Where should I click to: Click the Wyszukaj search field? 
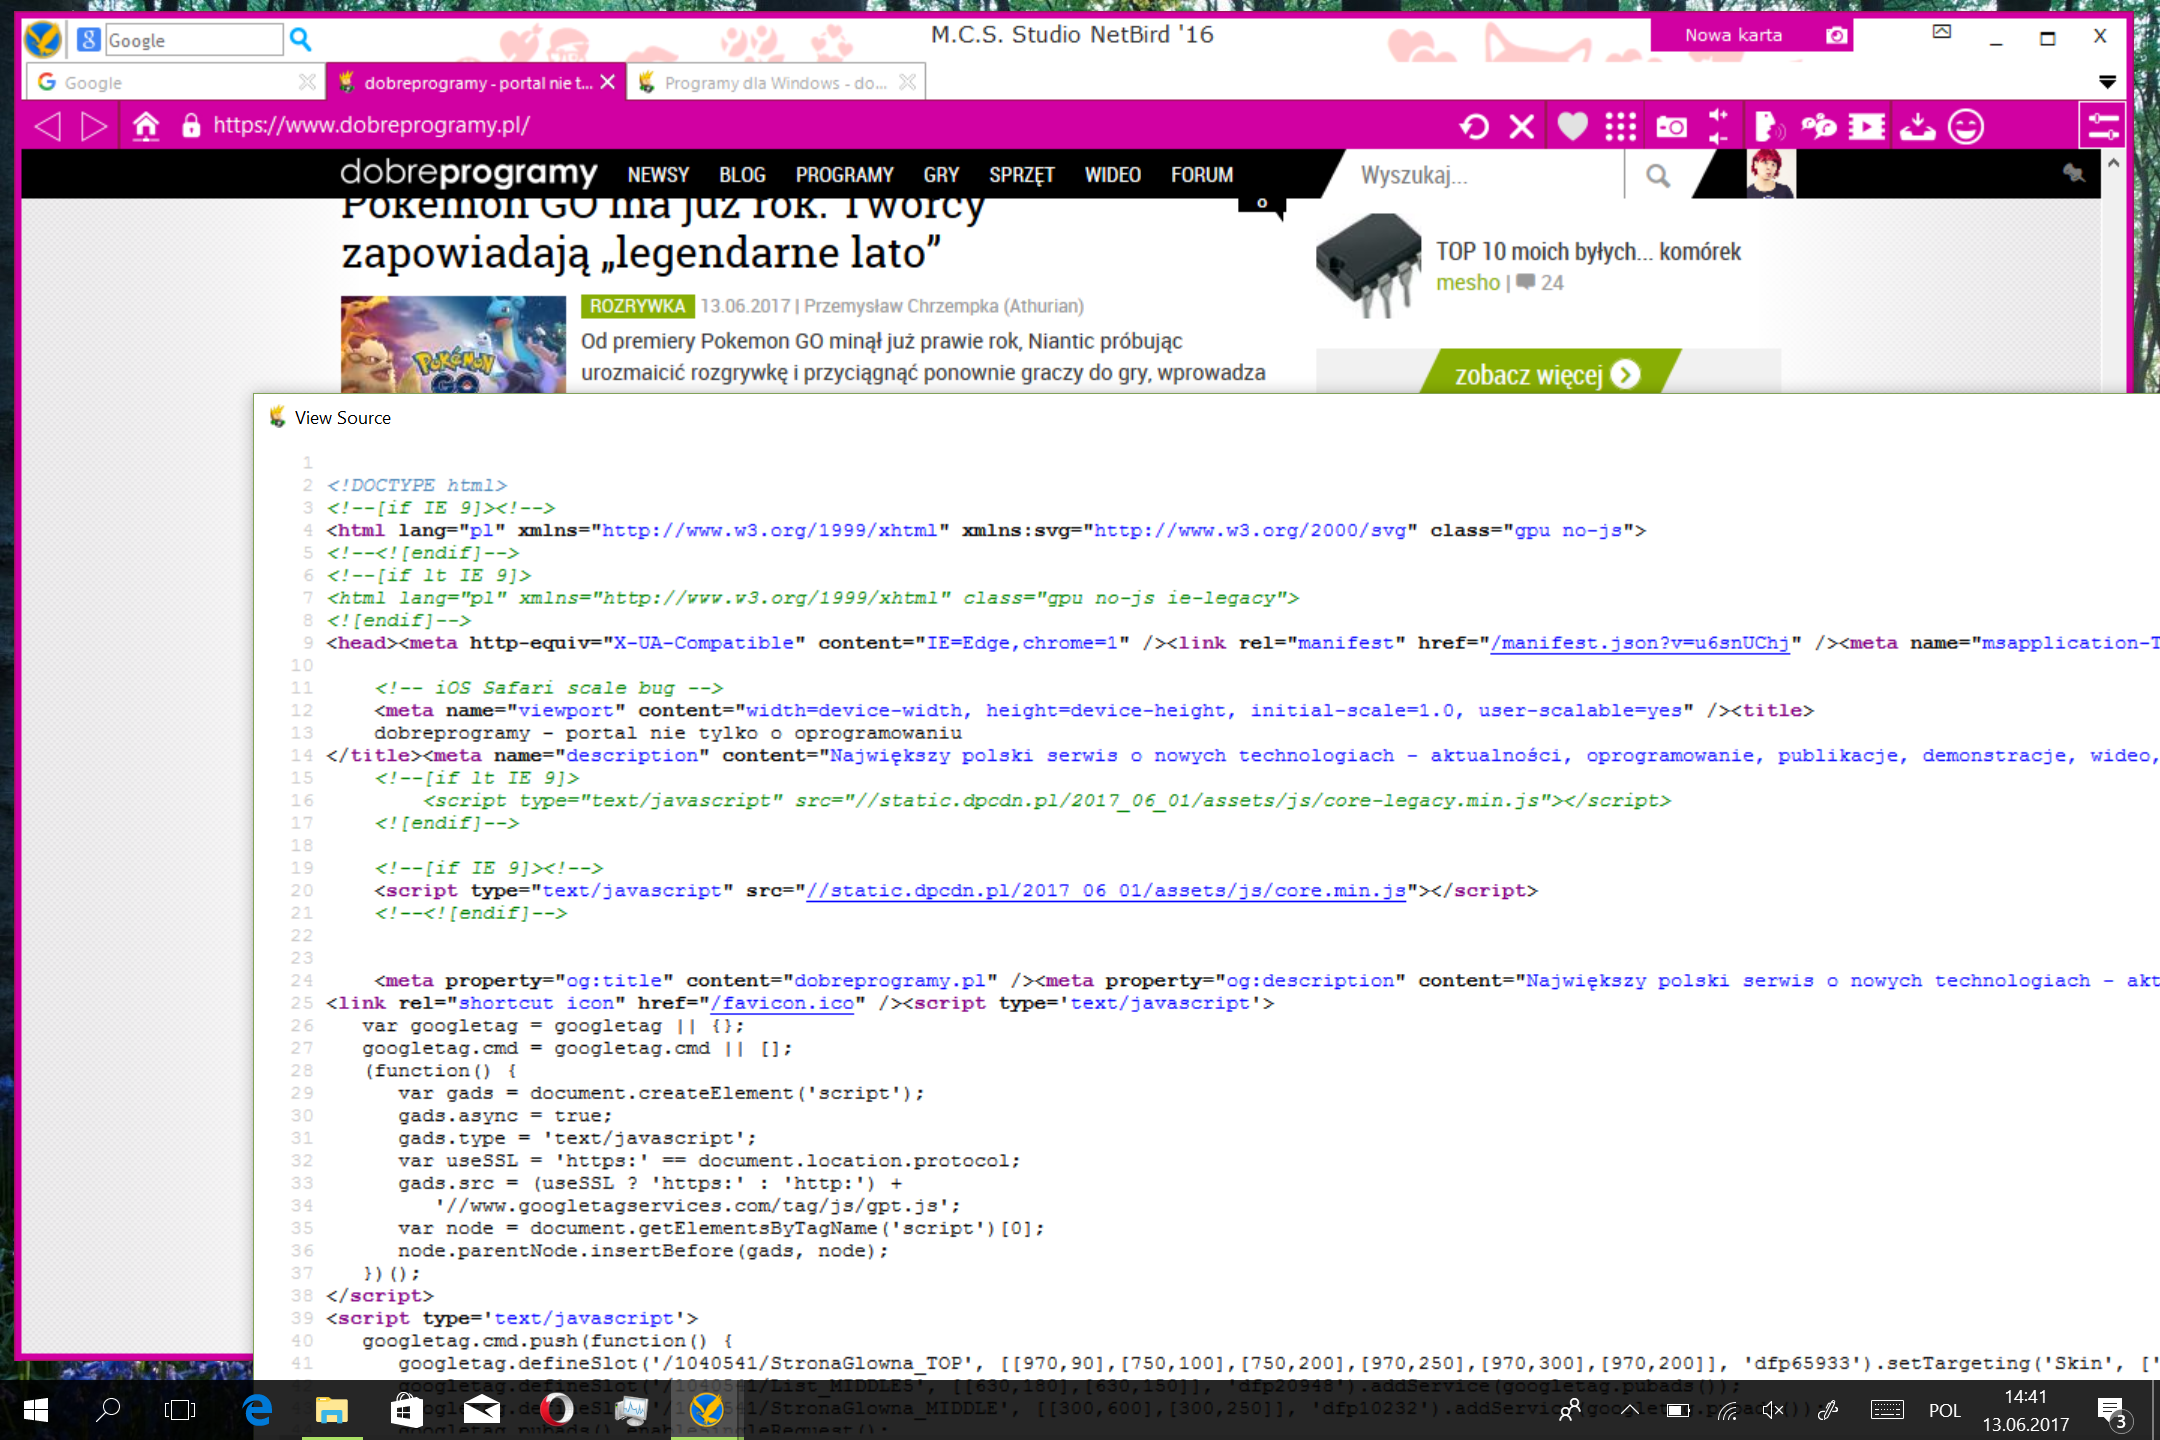[1480, 176]
